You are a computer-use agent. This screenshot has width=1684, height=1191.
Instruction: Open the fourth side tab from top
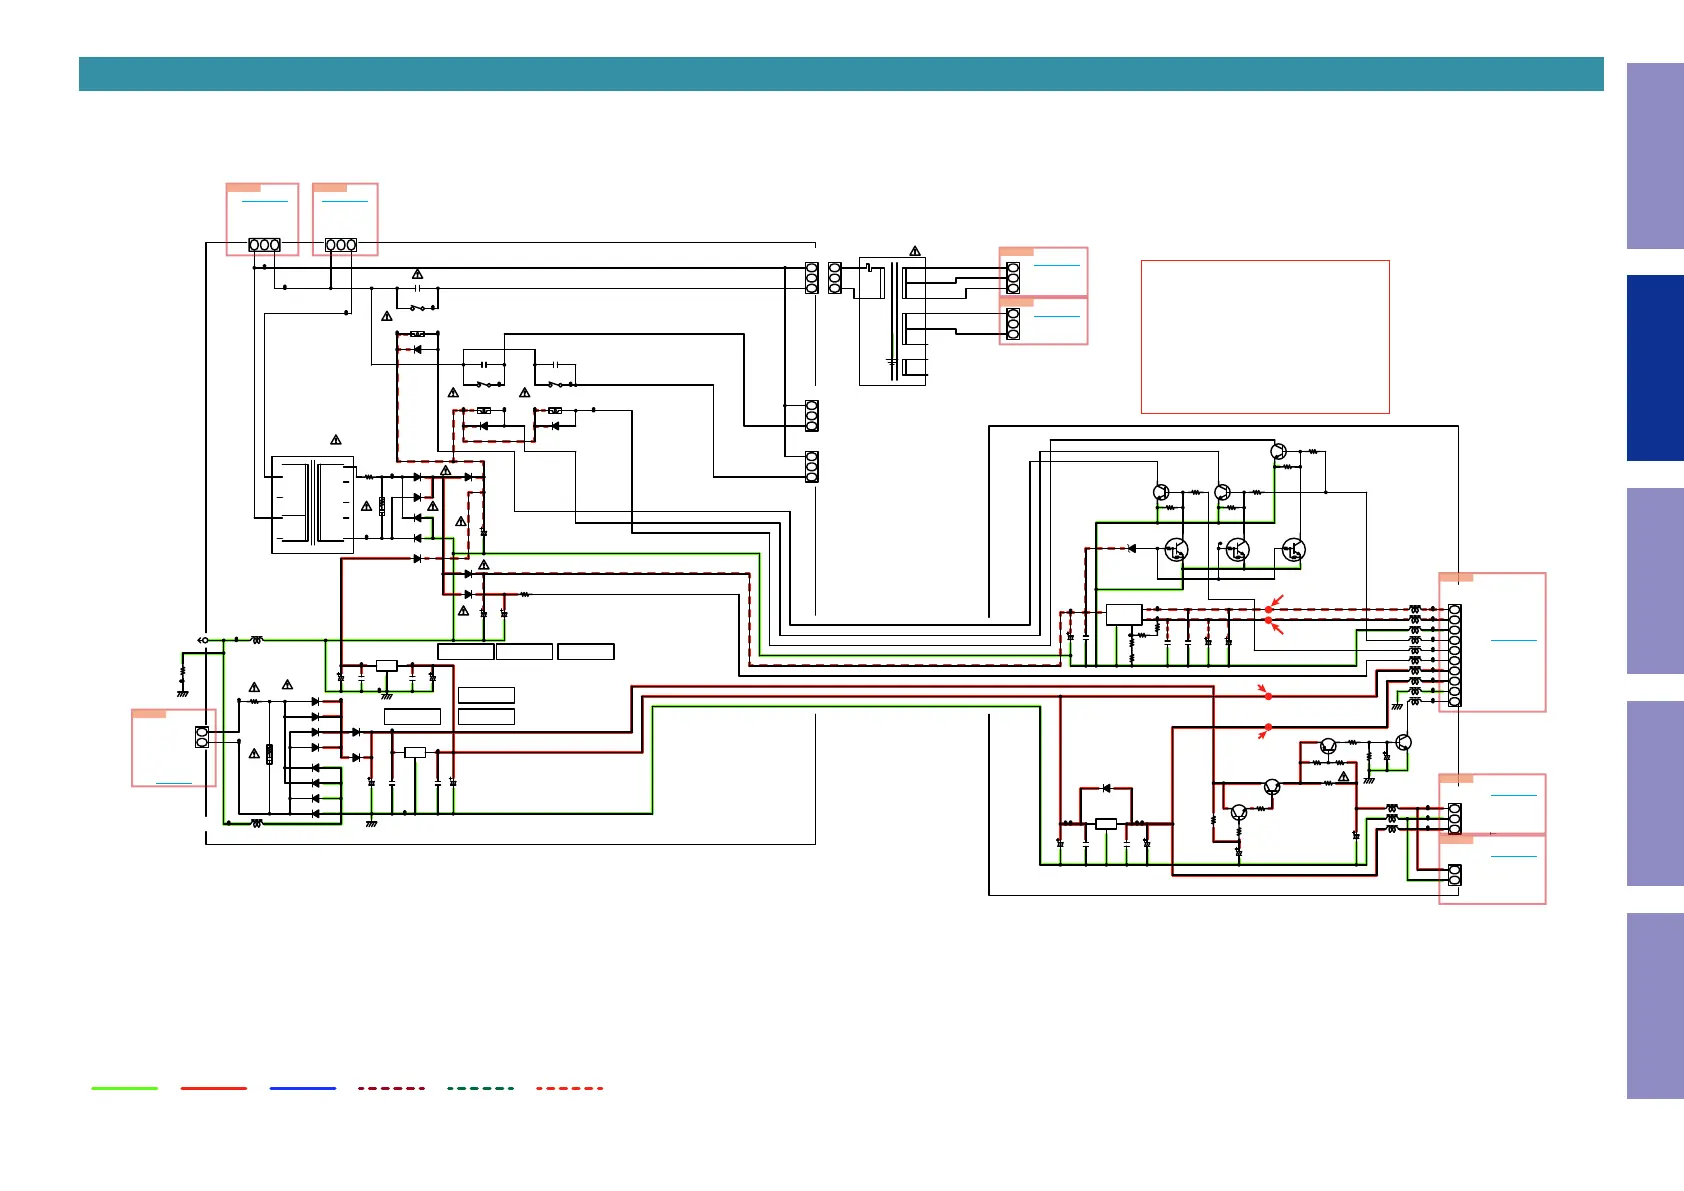pos(1655,793)
